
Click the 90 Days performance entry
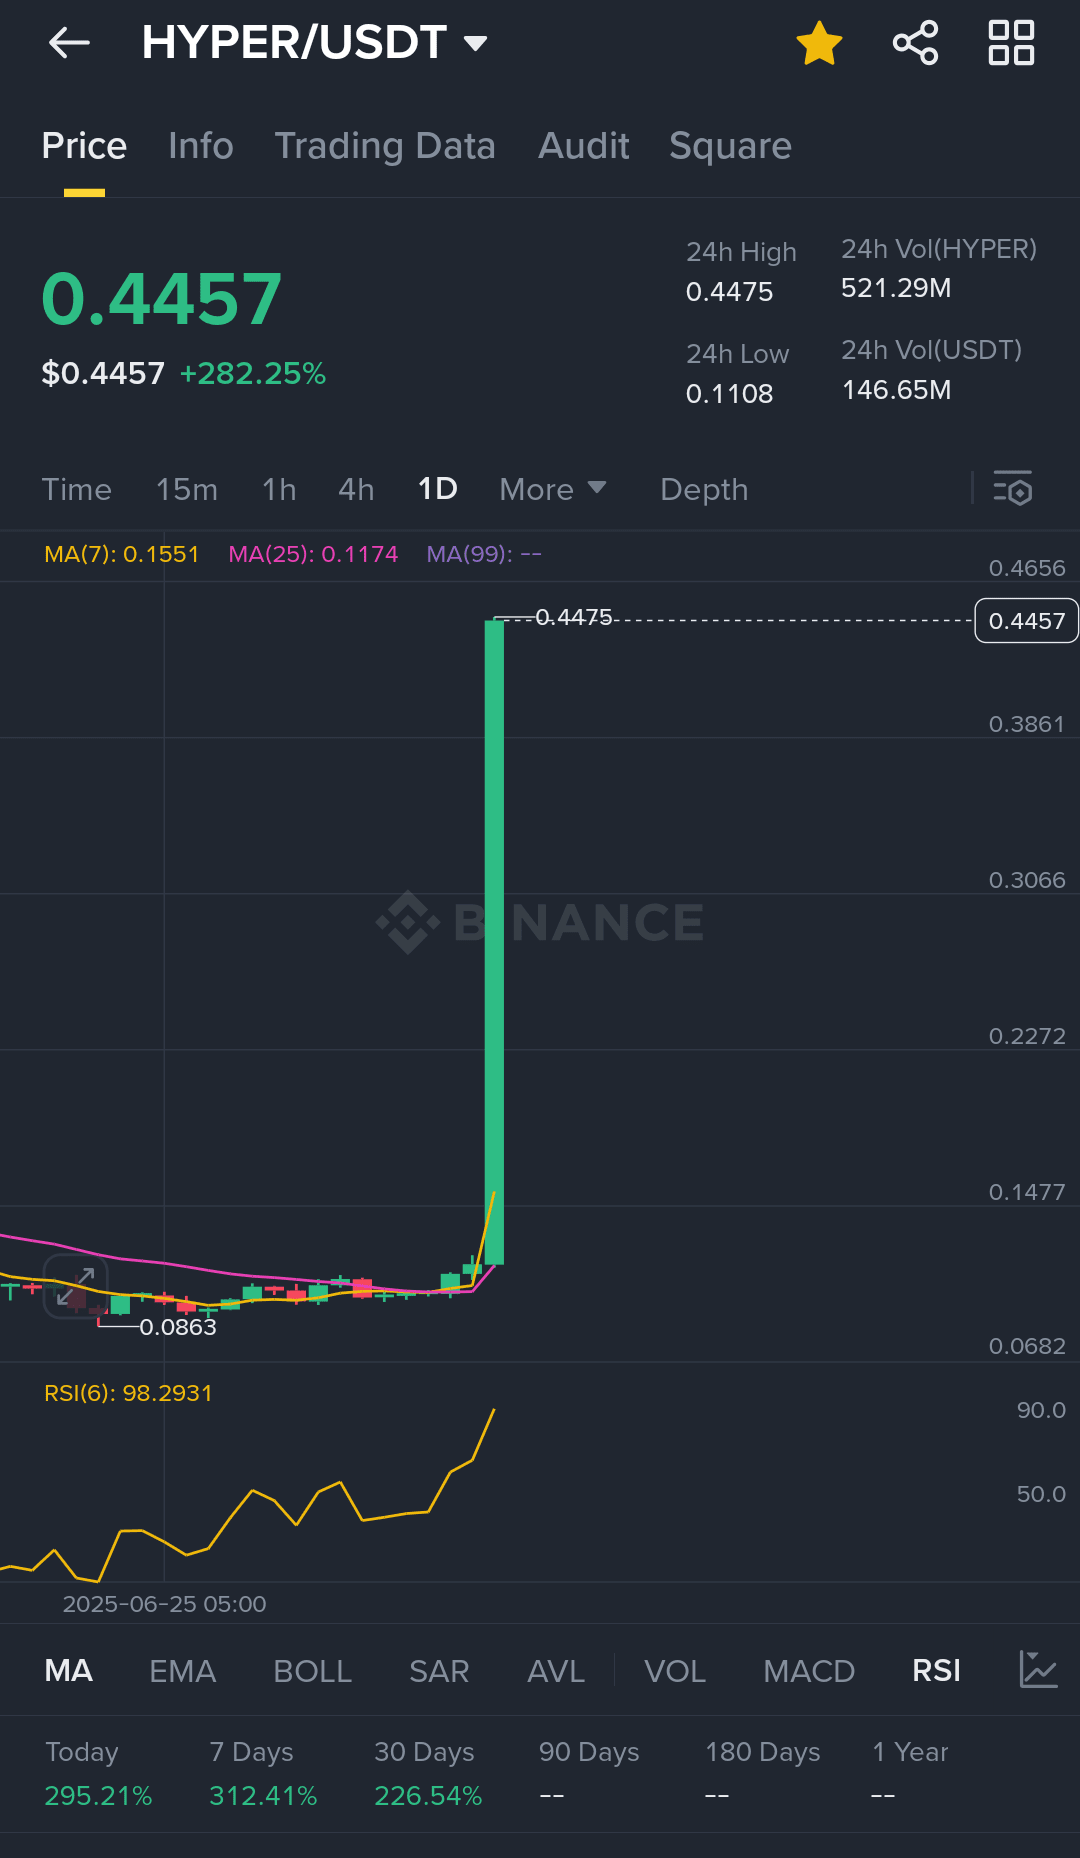[x=589, y=1774]
